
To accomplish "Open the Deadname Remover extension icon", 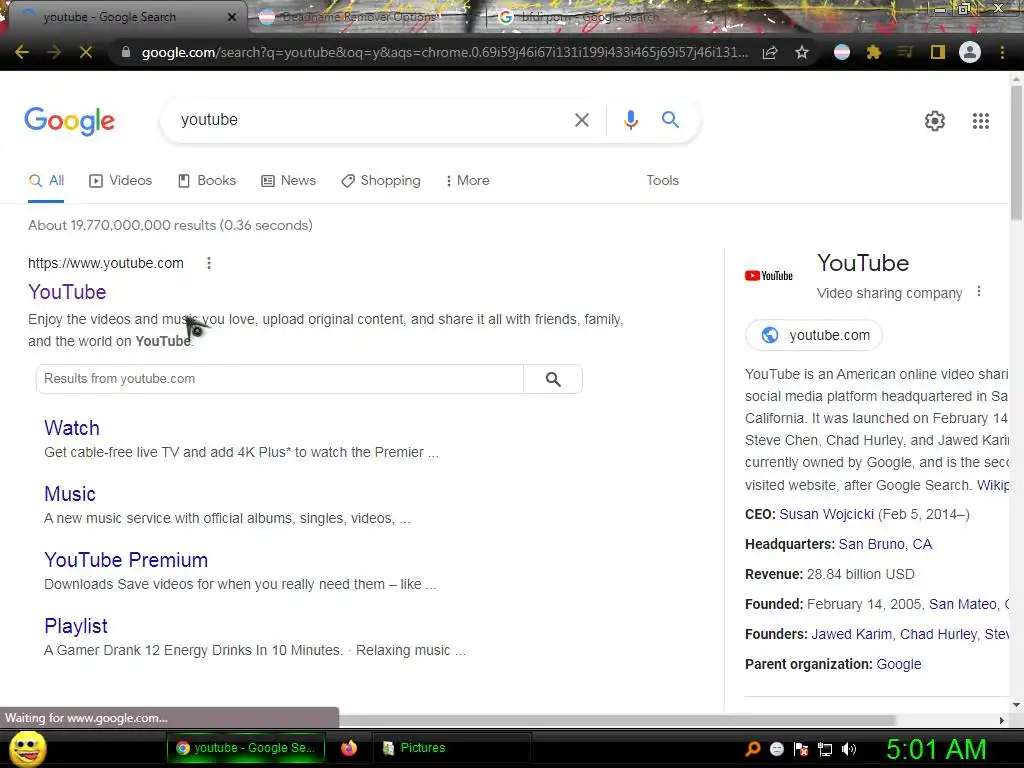I will 842,52.
